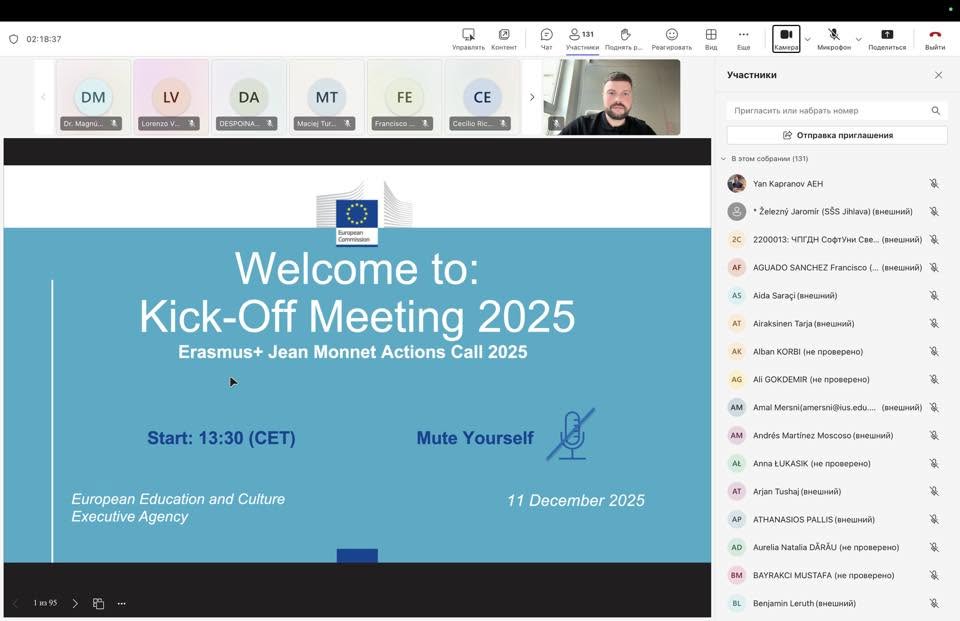Screen dimensions: 960x621
Task: Turn the Camera (Камера) on or off
Action: [x=786, y=39]
